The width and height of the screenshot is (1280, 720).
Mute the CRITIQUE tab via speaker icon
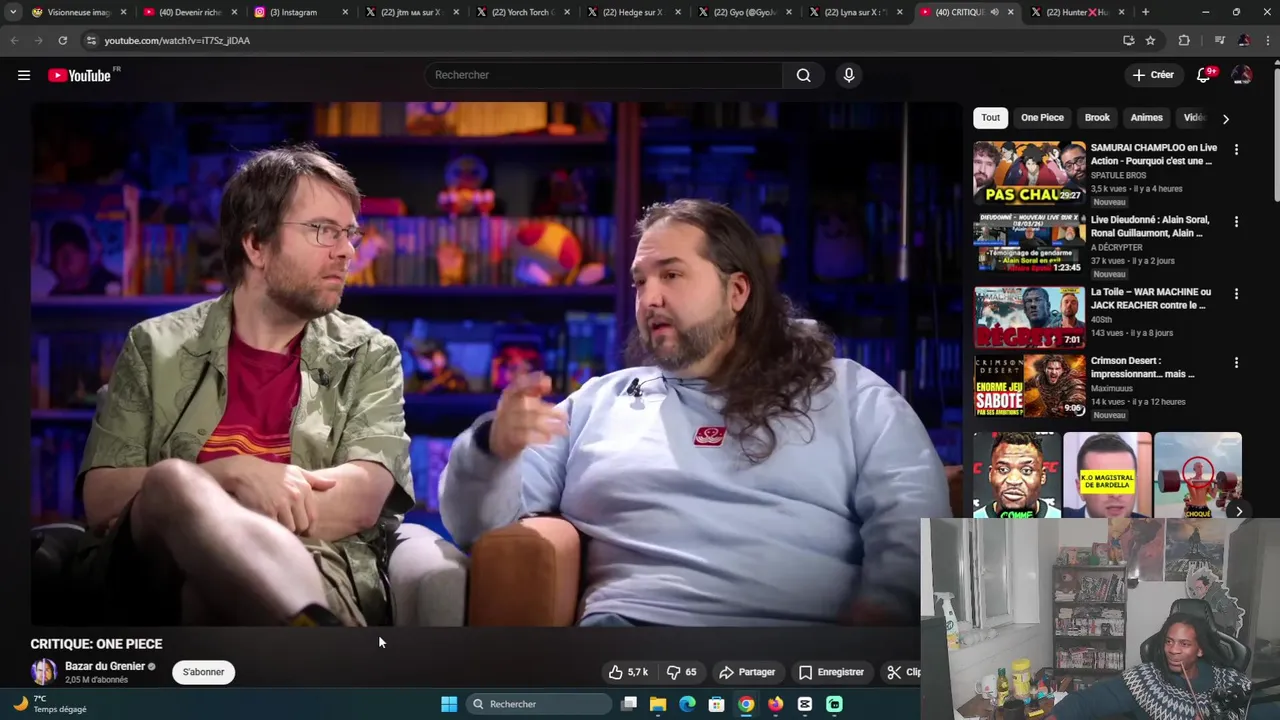click(994, 12)
